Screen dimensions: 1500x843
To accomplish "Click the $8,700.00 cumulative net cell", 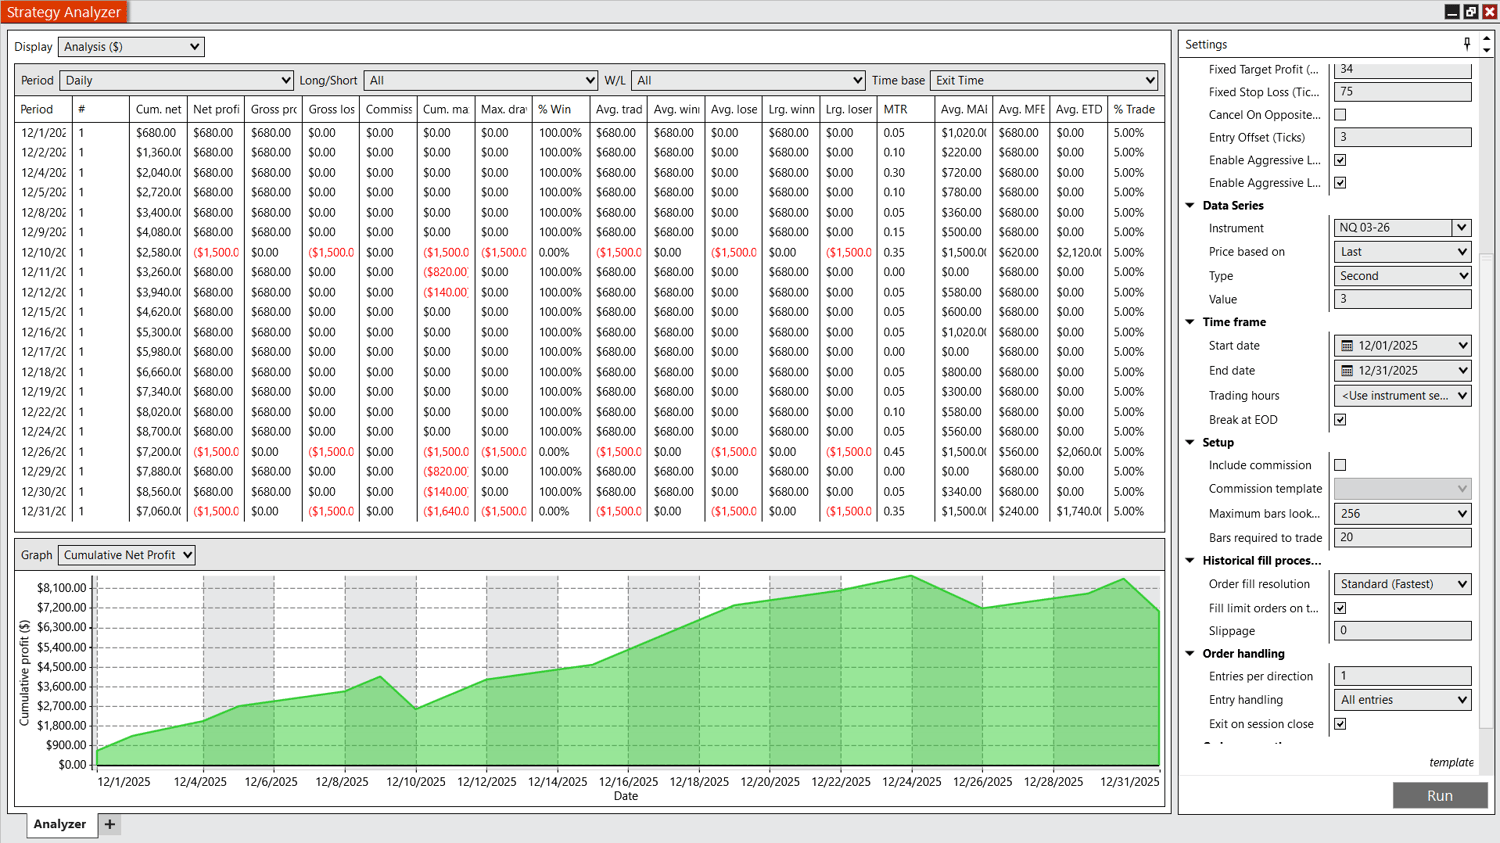I will (x=158, y=432).
